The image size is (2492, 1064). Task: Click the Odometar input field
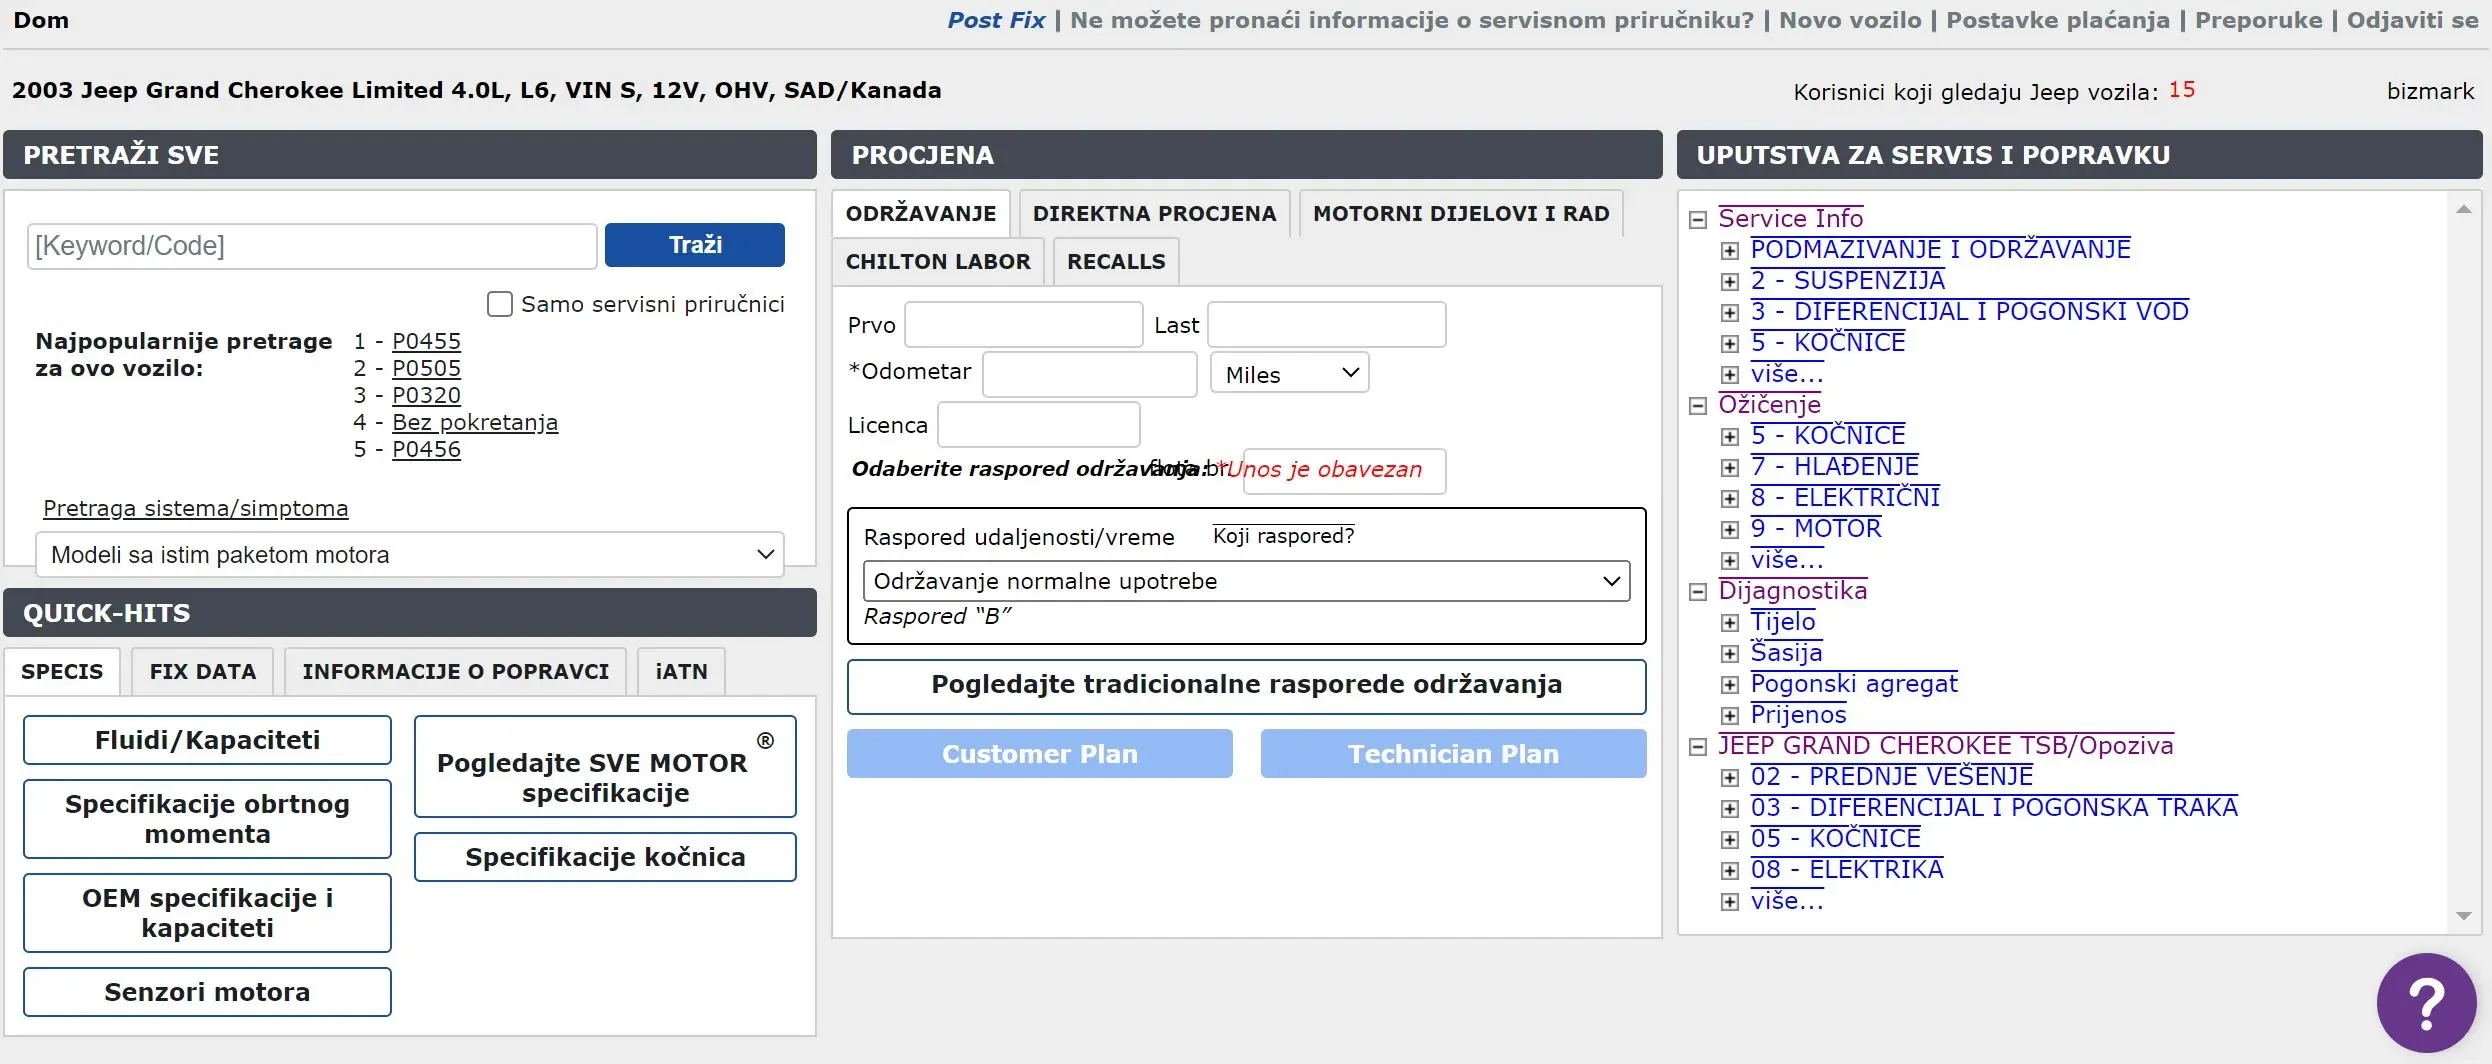[1090, 374]
